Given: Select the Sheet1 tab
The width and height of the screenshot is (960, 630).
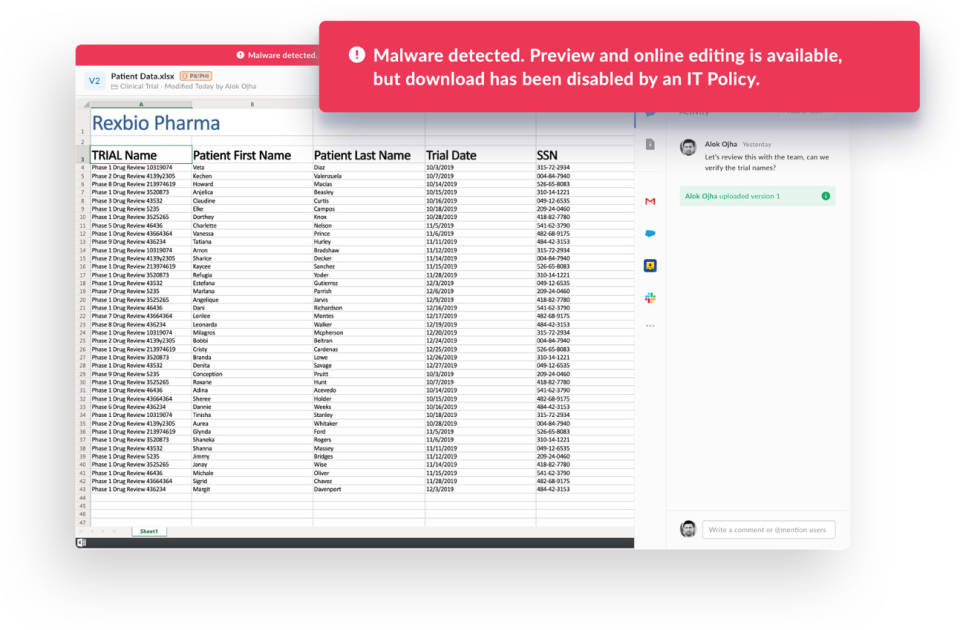Looking at the screenshot, I should (x=149, y=531).
